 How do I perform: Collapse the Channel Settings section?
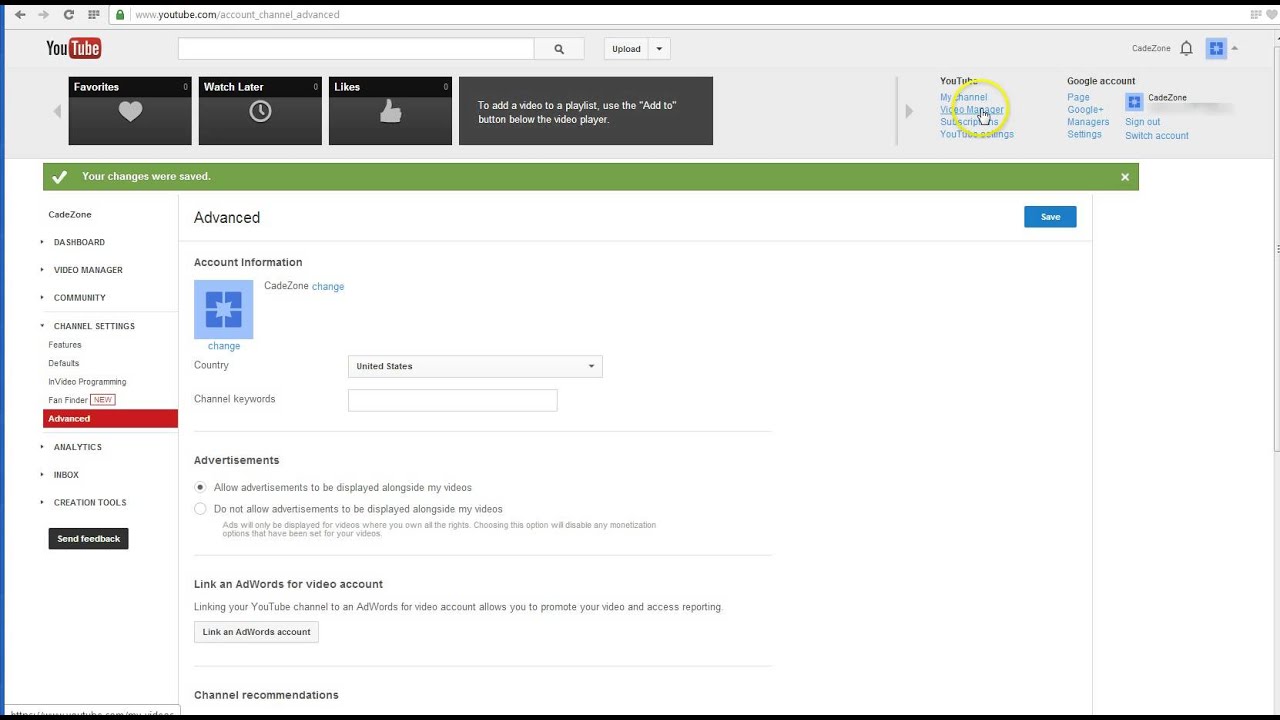pyautogui.click(x=94, y=326)
